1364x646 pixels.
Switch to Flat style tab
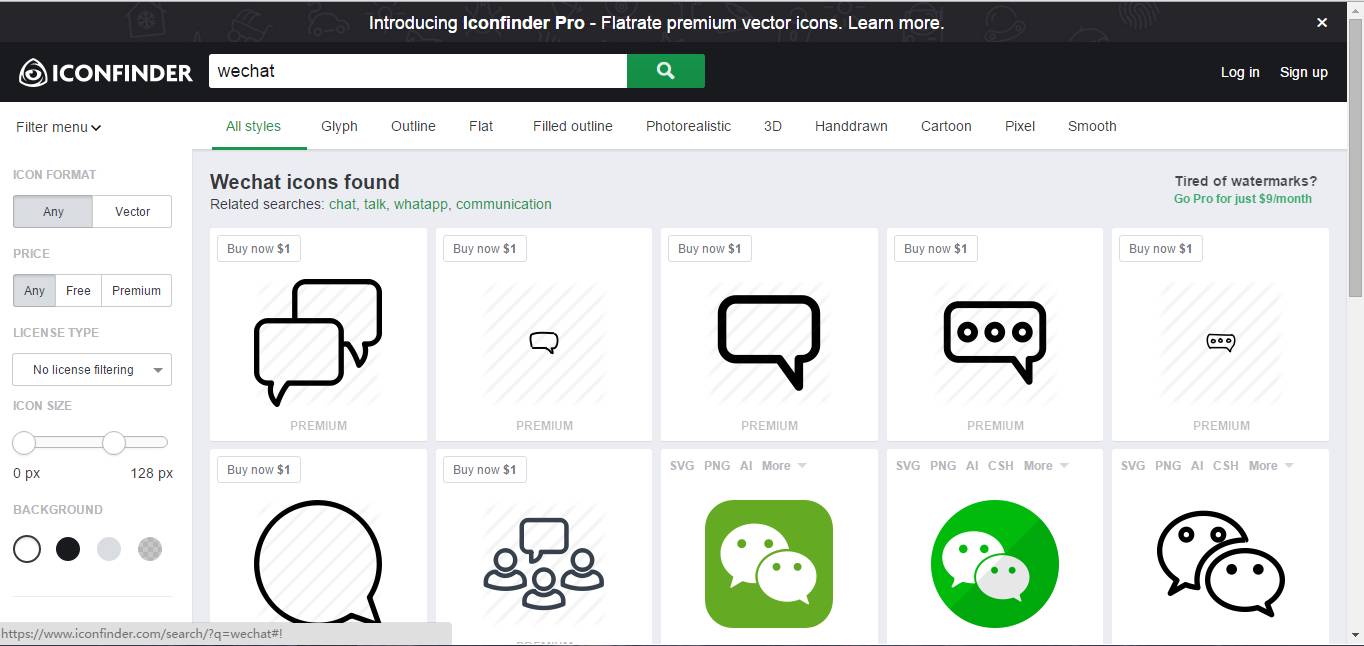click(481, 126)
